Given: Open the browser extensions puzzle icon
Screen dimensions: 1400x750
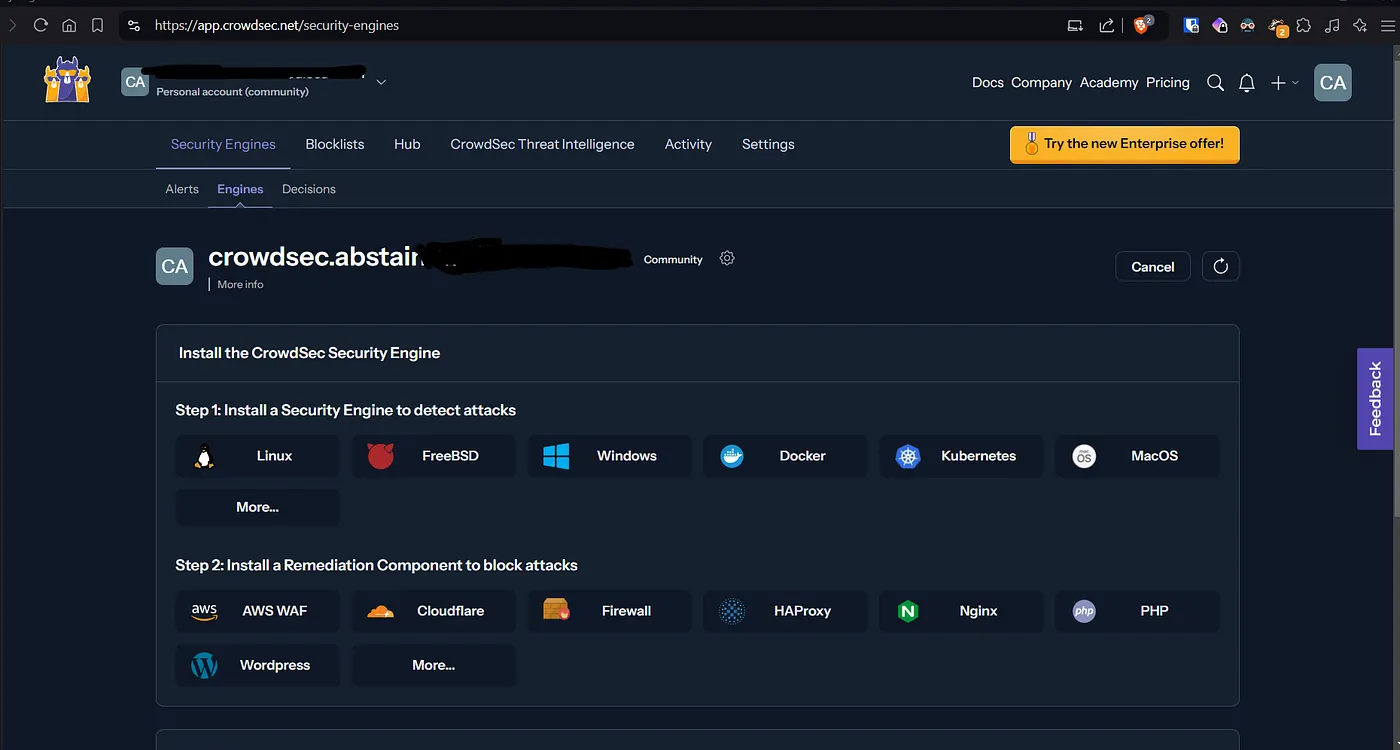Looking at the screenshot, I should 1304,25.
